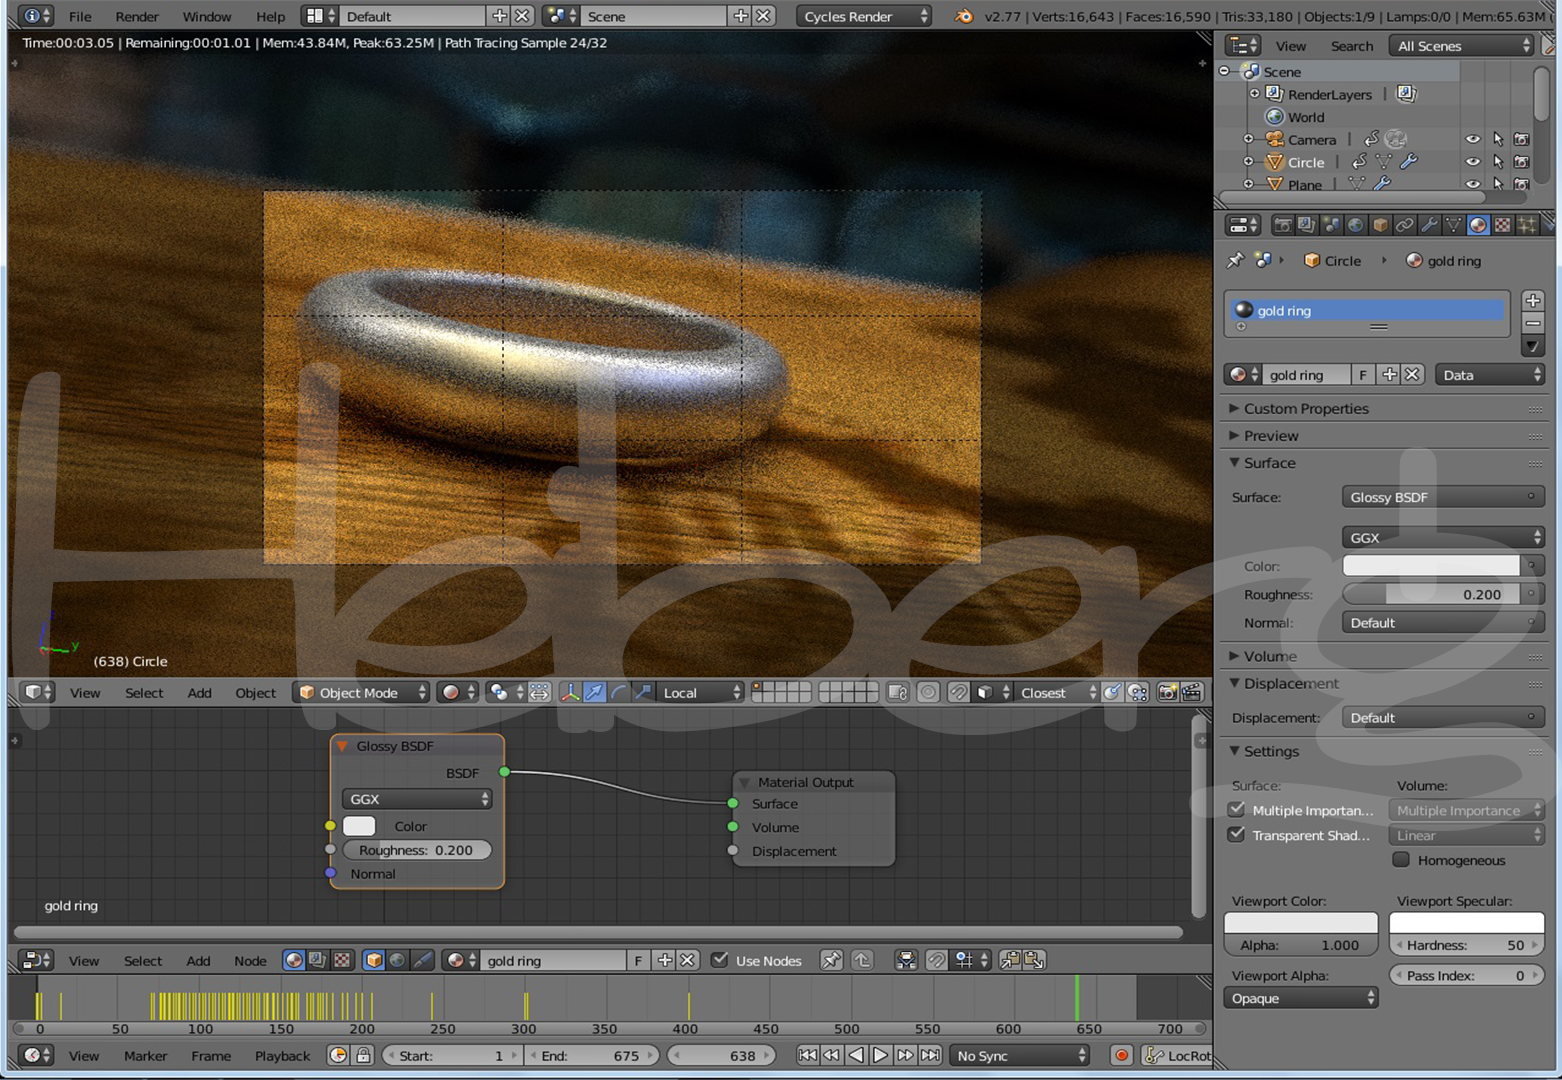The height and width of the screenshot is (1080, 1562).
Task: Open the All Scenes outliner display dropdown
Action: (1461, 46)
